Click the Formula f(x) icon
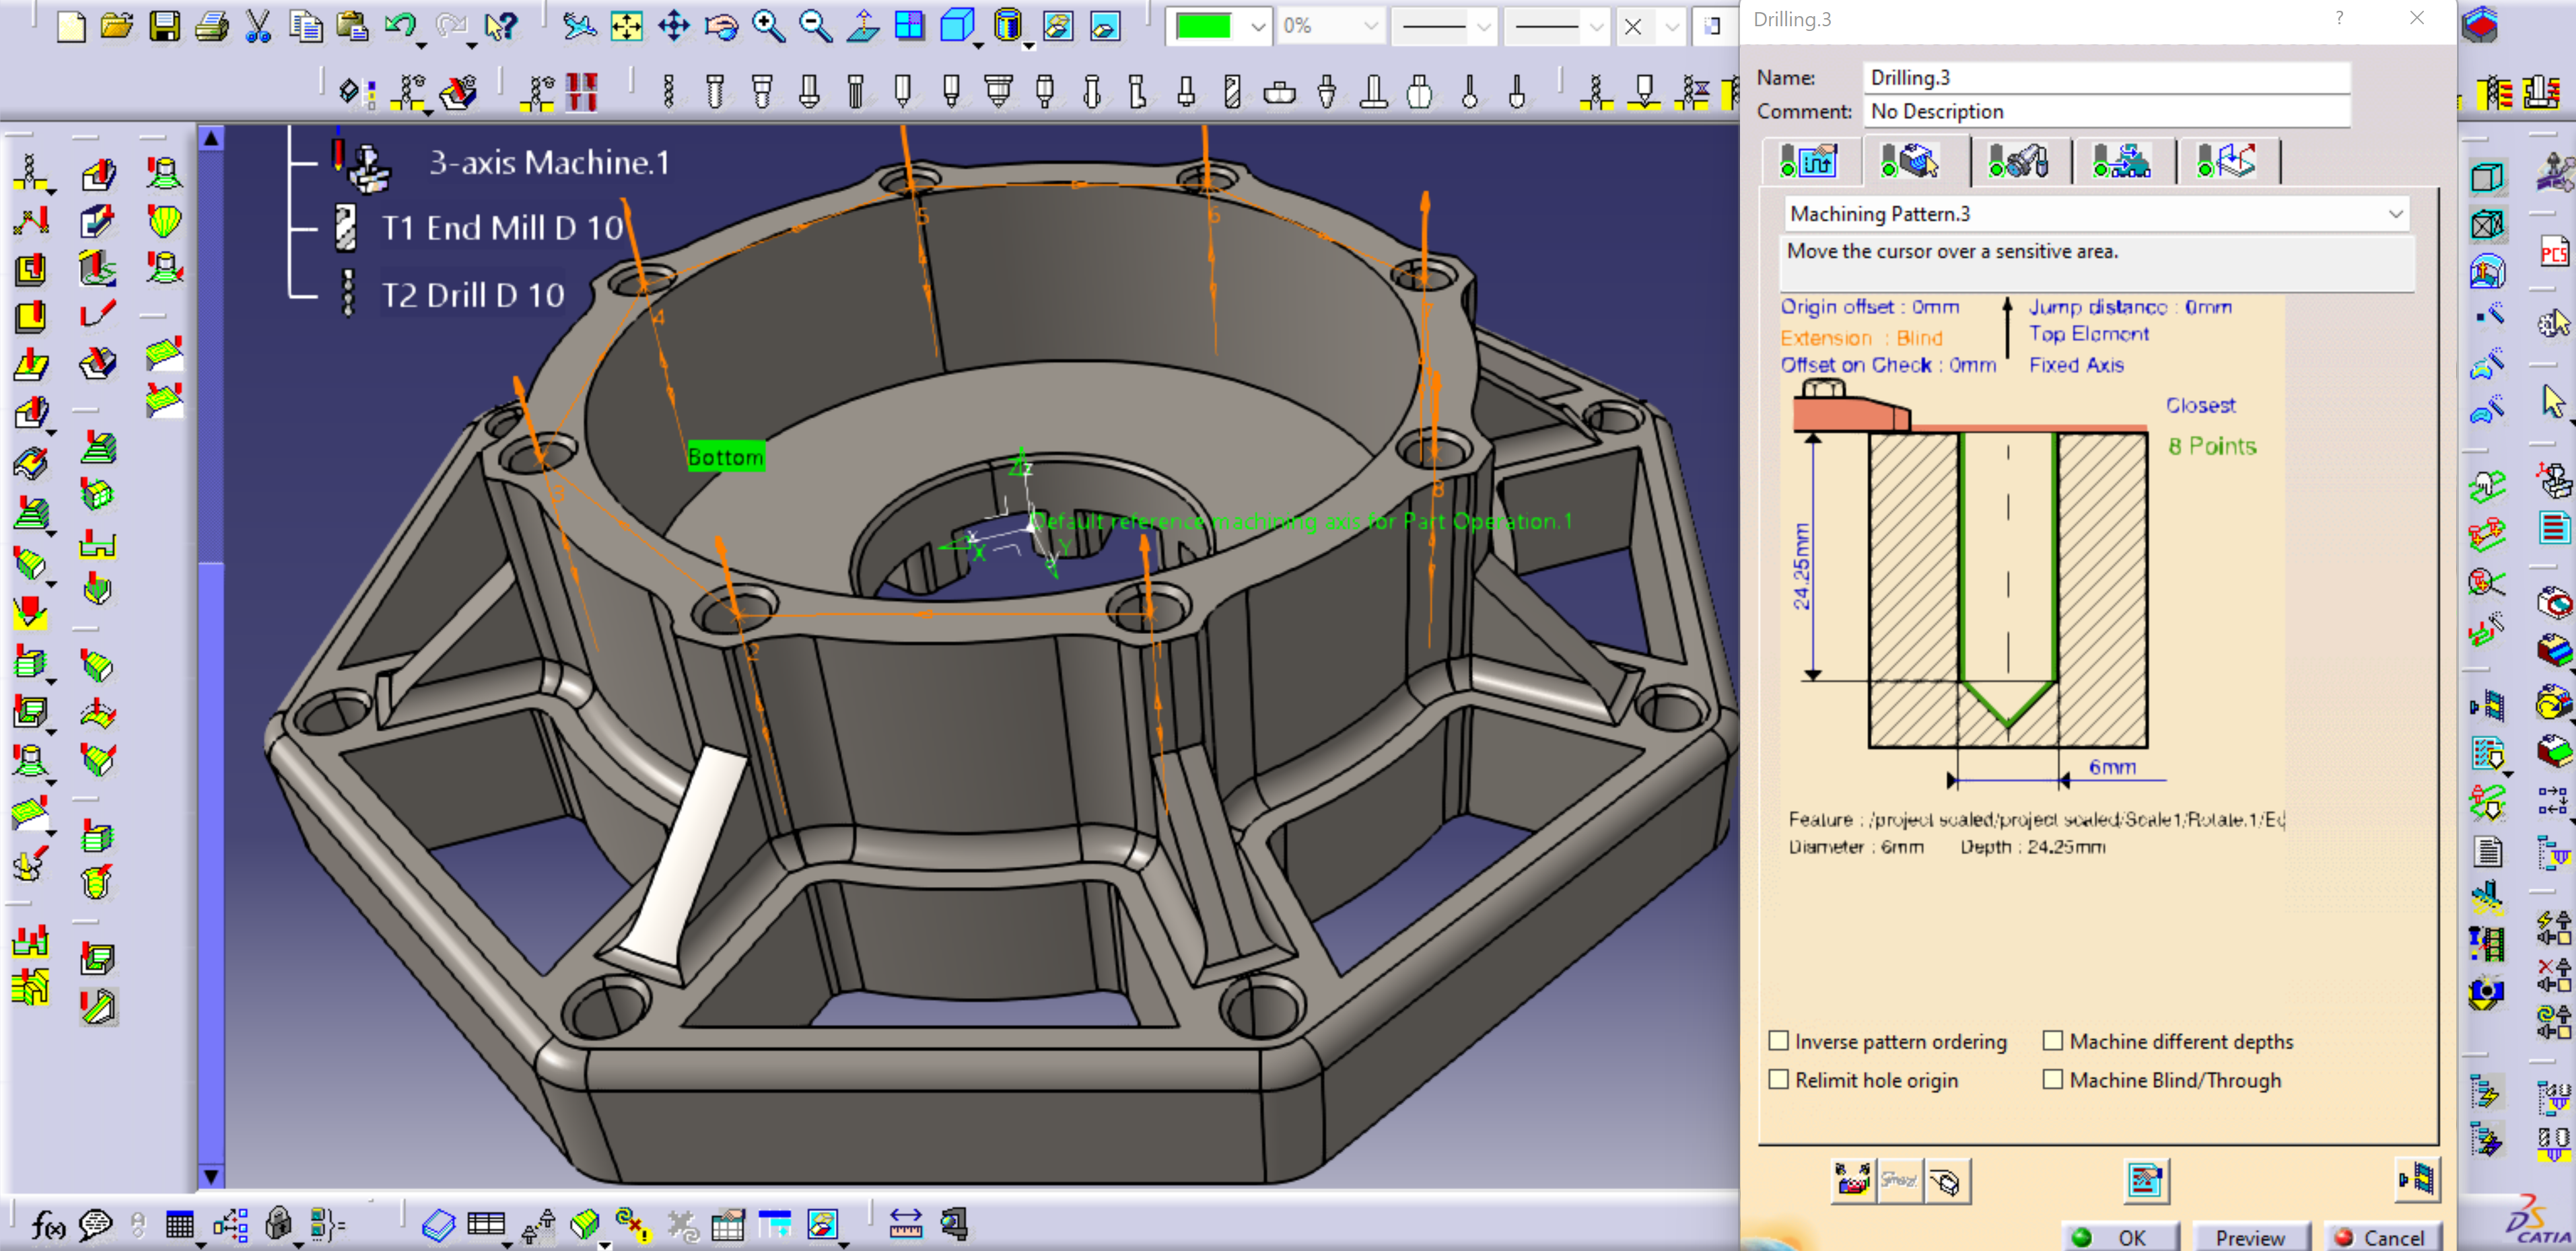 (x=46, y=1224)
